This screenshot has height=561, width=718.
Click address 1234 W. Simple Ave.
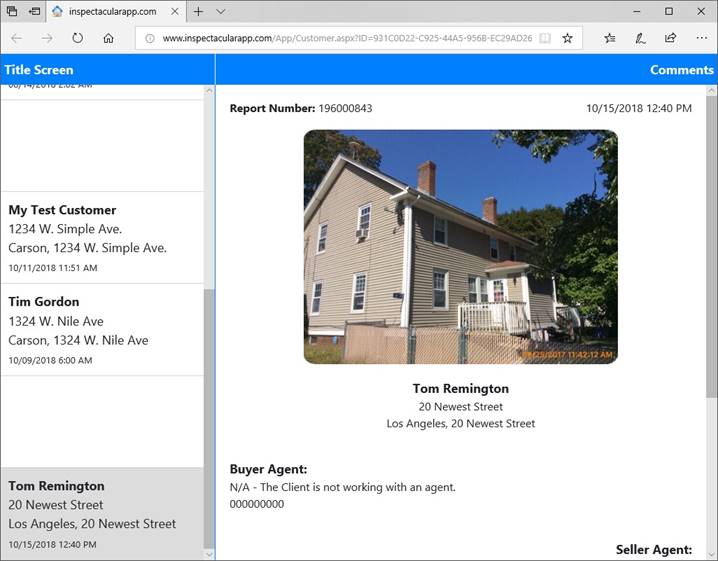(x=65, y=229)
